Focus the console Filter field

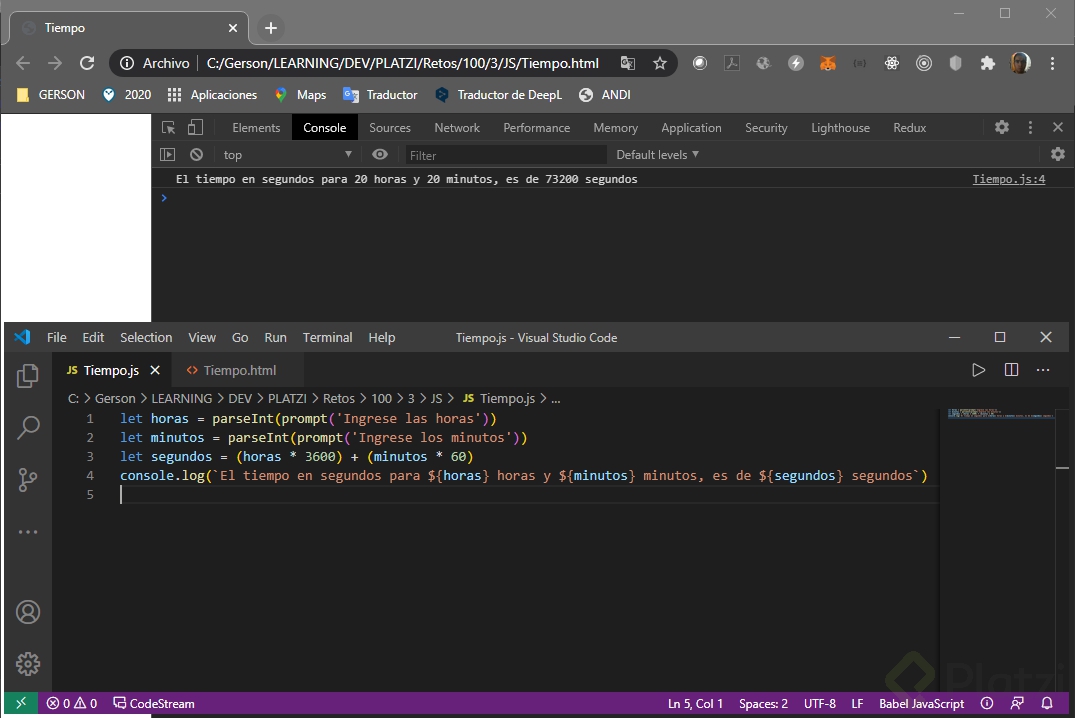(506, 155)
